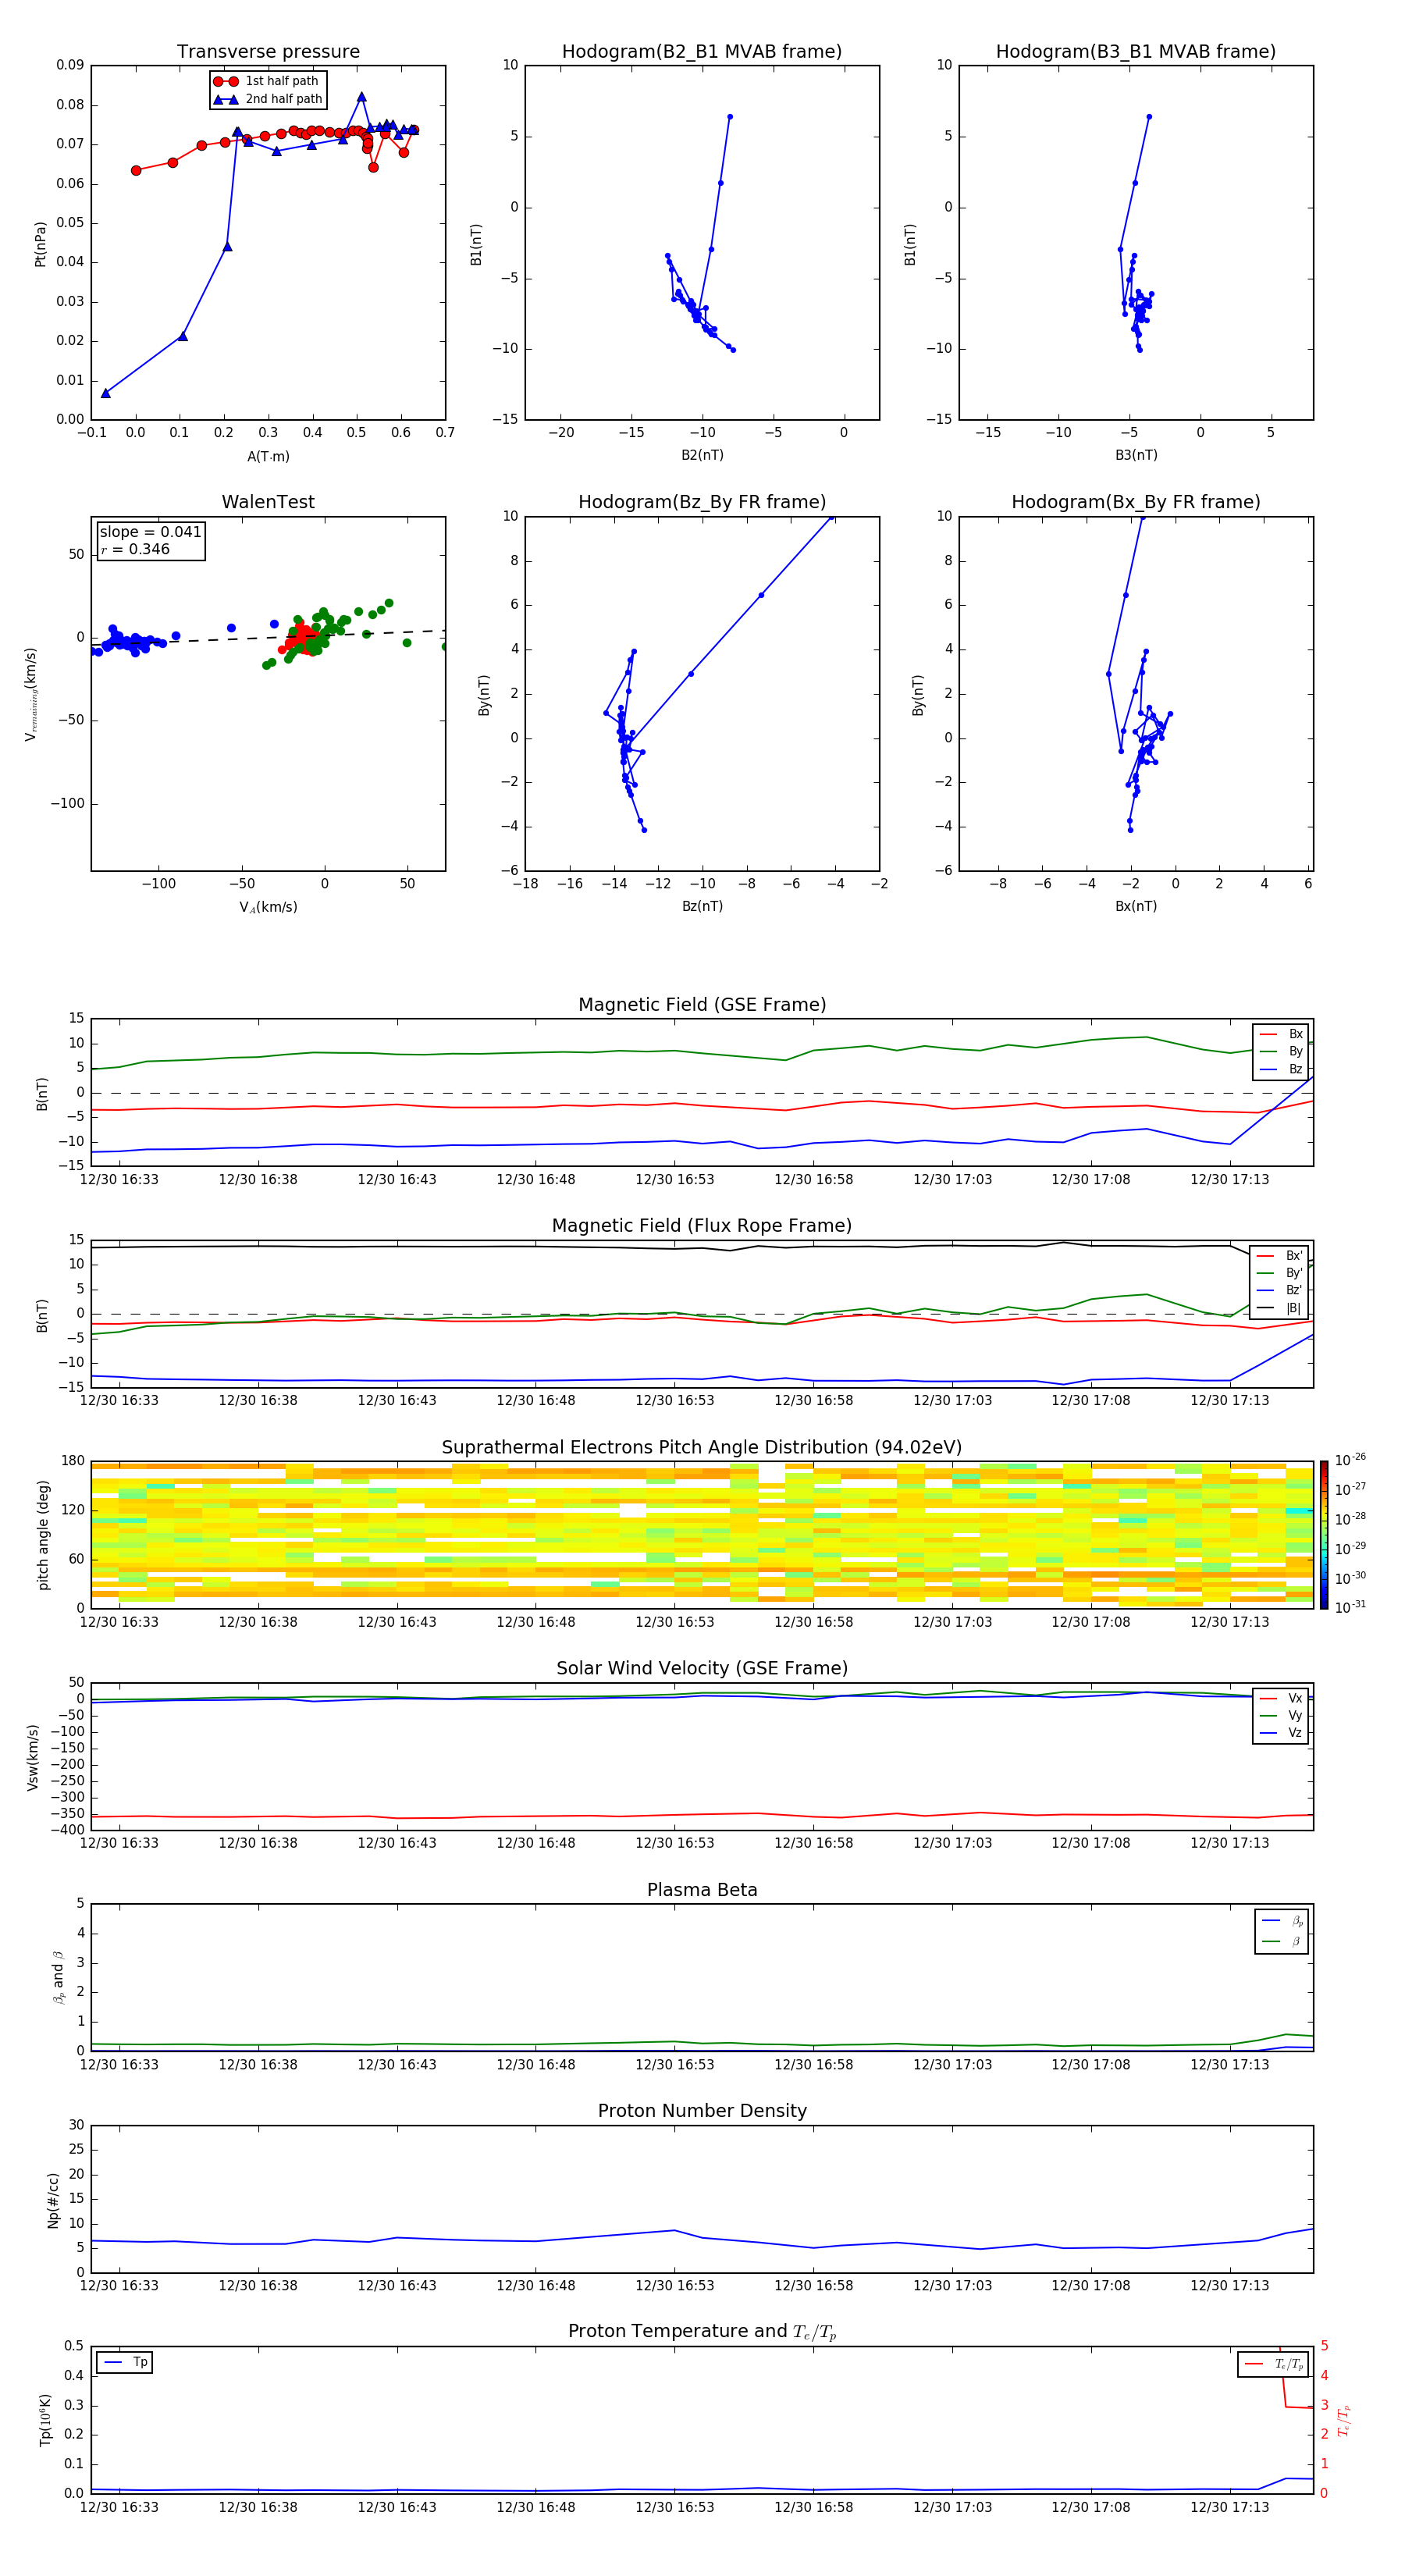The image size is (1405, 2576).
Task: Click 'Magnetic Field (GSE Frame)' title
Action: pyautogui.click(x=702, y=1004)
